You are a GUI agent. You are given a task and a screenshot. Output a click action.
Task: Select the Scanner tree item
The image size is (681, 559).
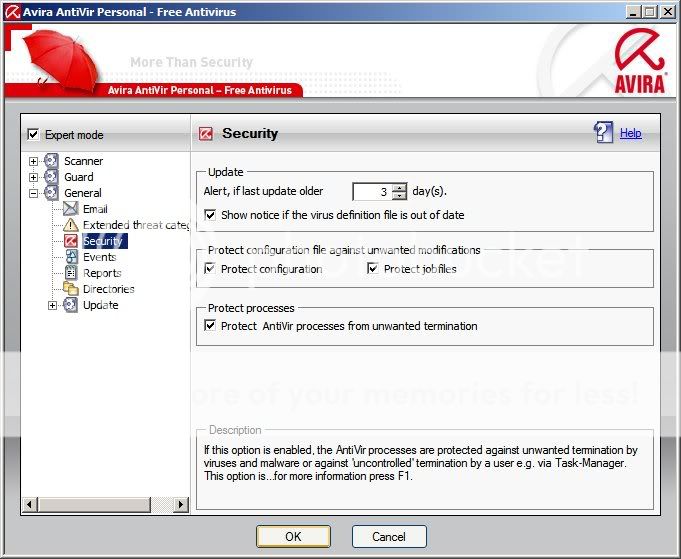tap(83, 161)
